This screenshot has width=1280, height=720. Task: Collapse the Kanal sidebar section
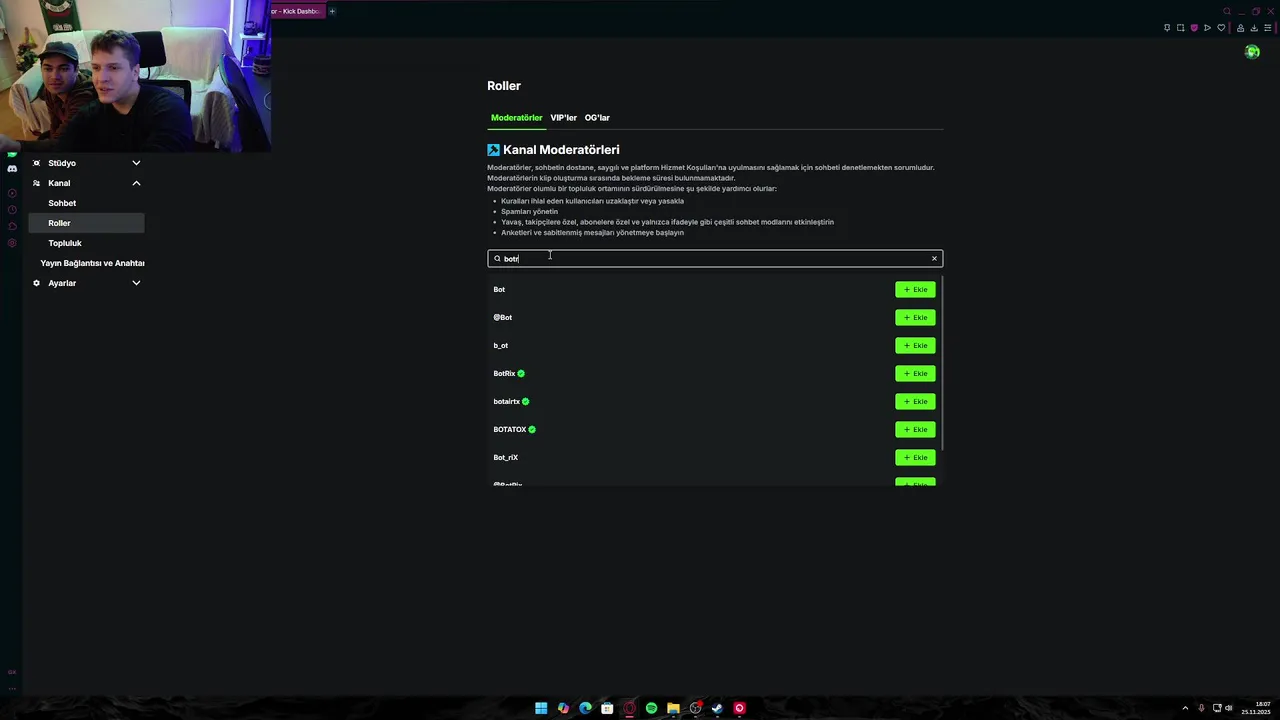pos(136,183)
